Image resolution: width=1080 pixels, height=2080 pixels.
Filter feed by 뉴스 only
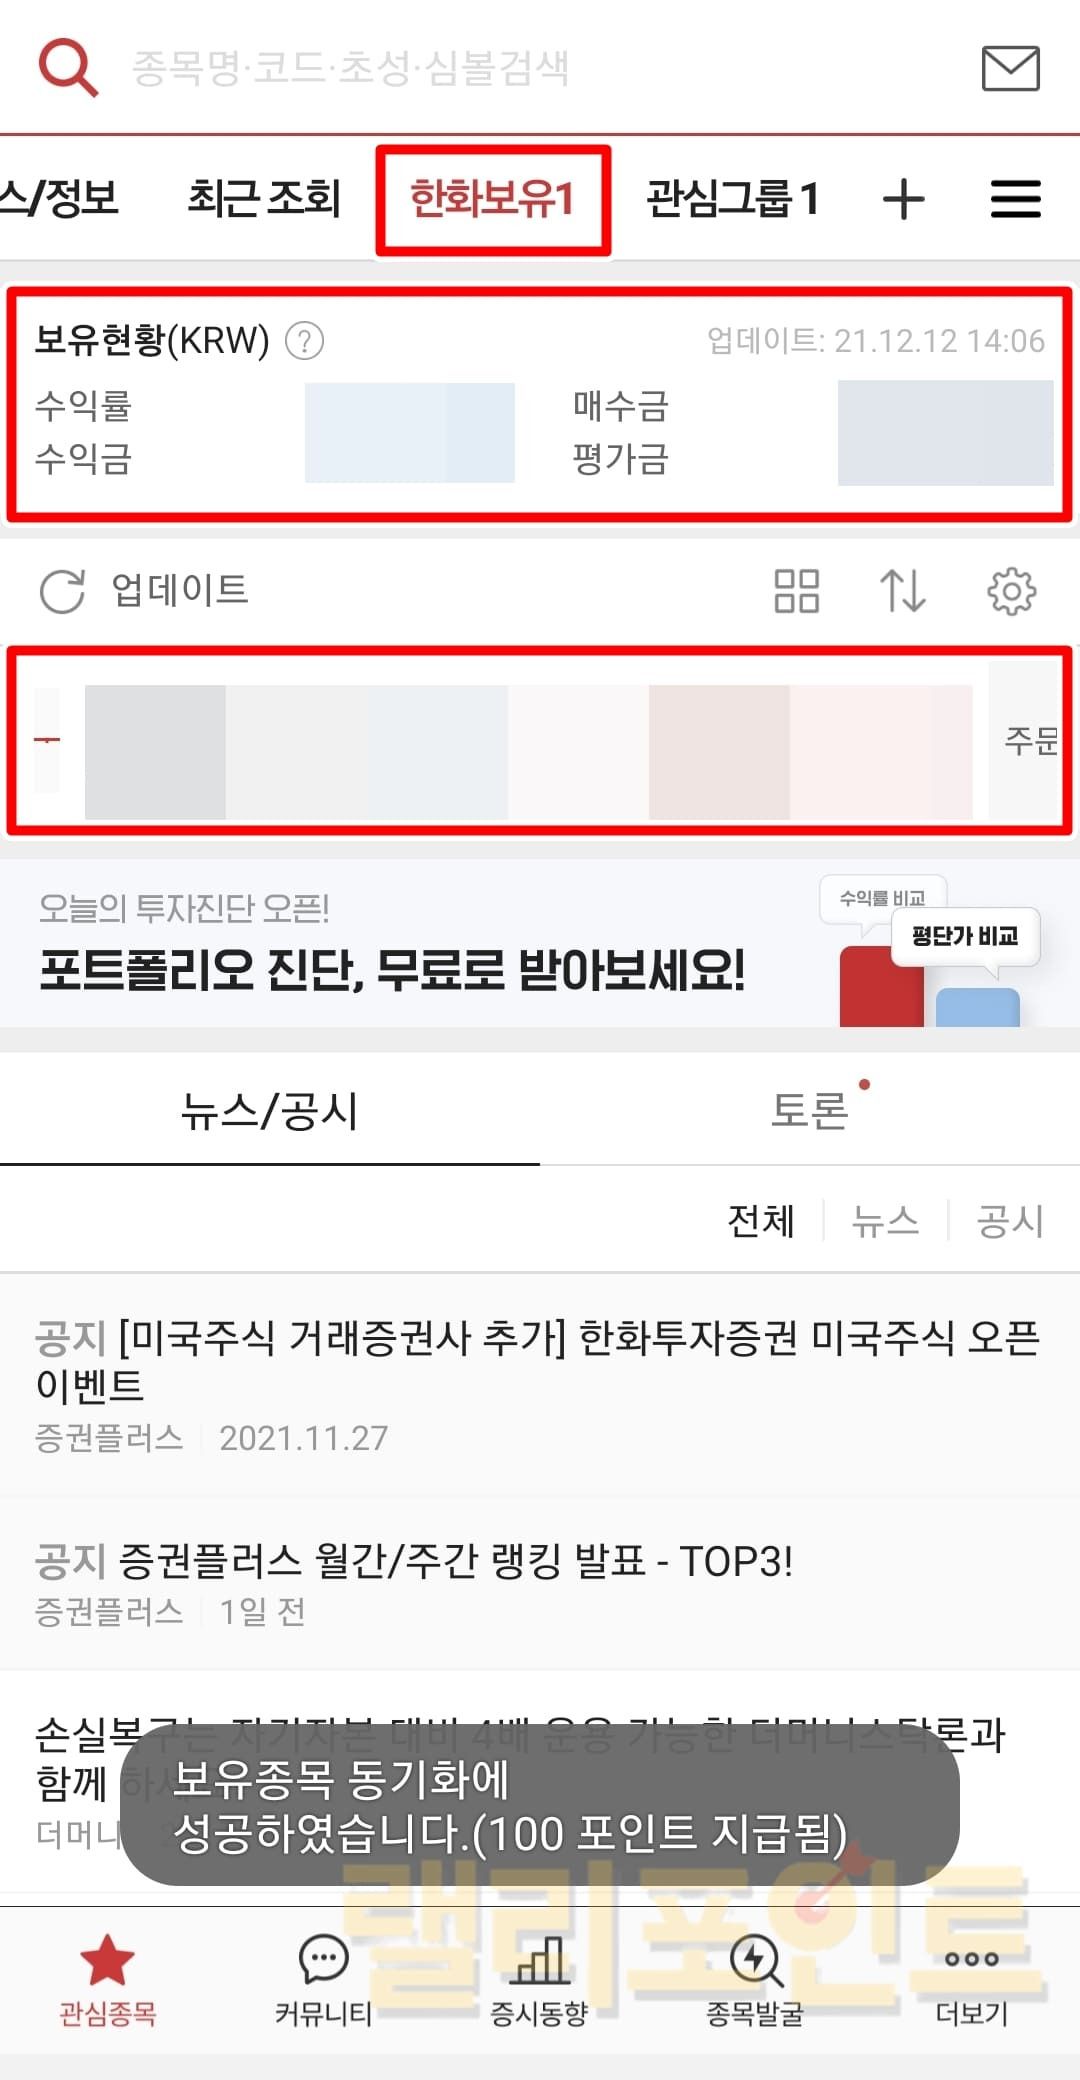coord(885,1221)
